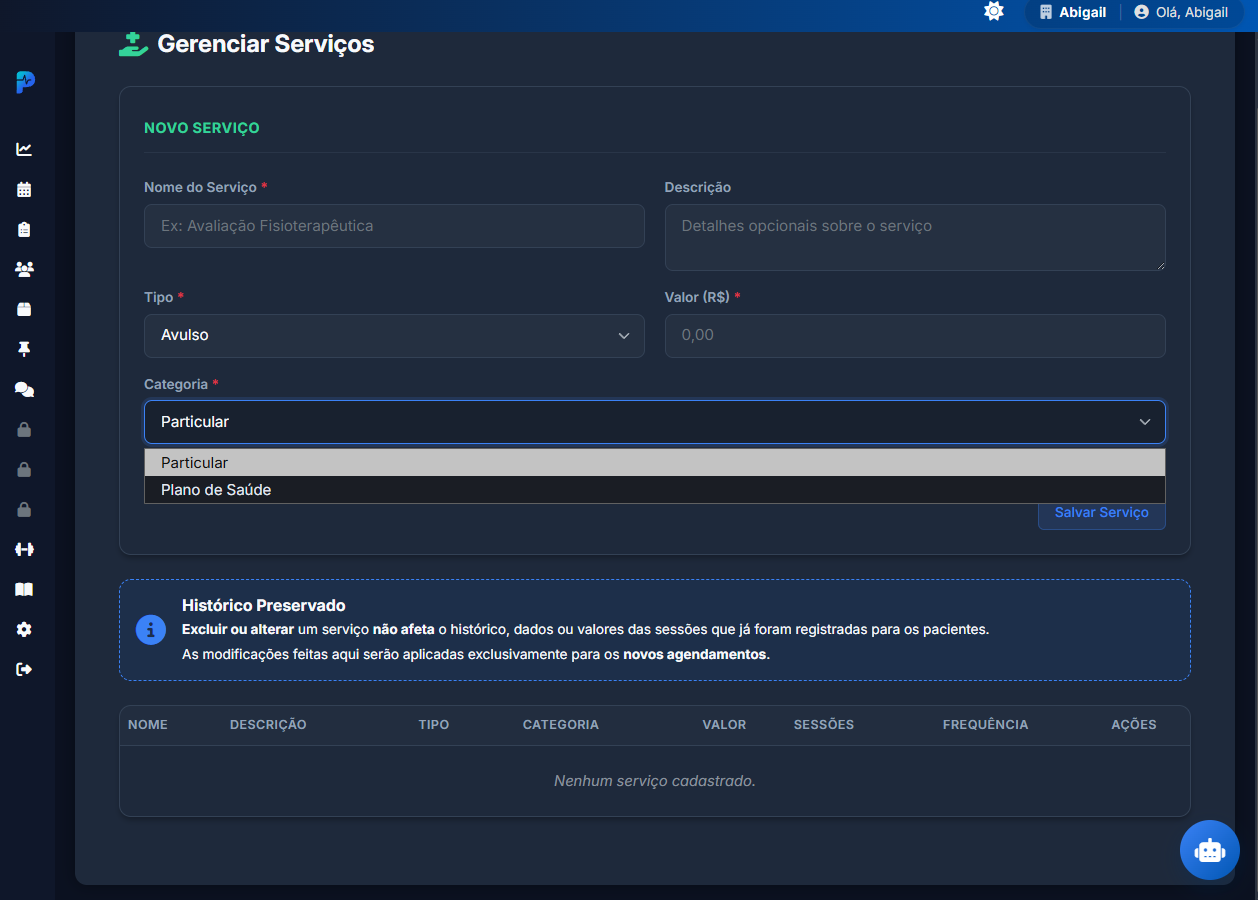Click the Nenhum serviço cadastrado message
The image size is (1258, 900).
(x=655, y=781)
